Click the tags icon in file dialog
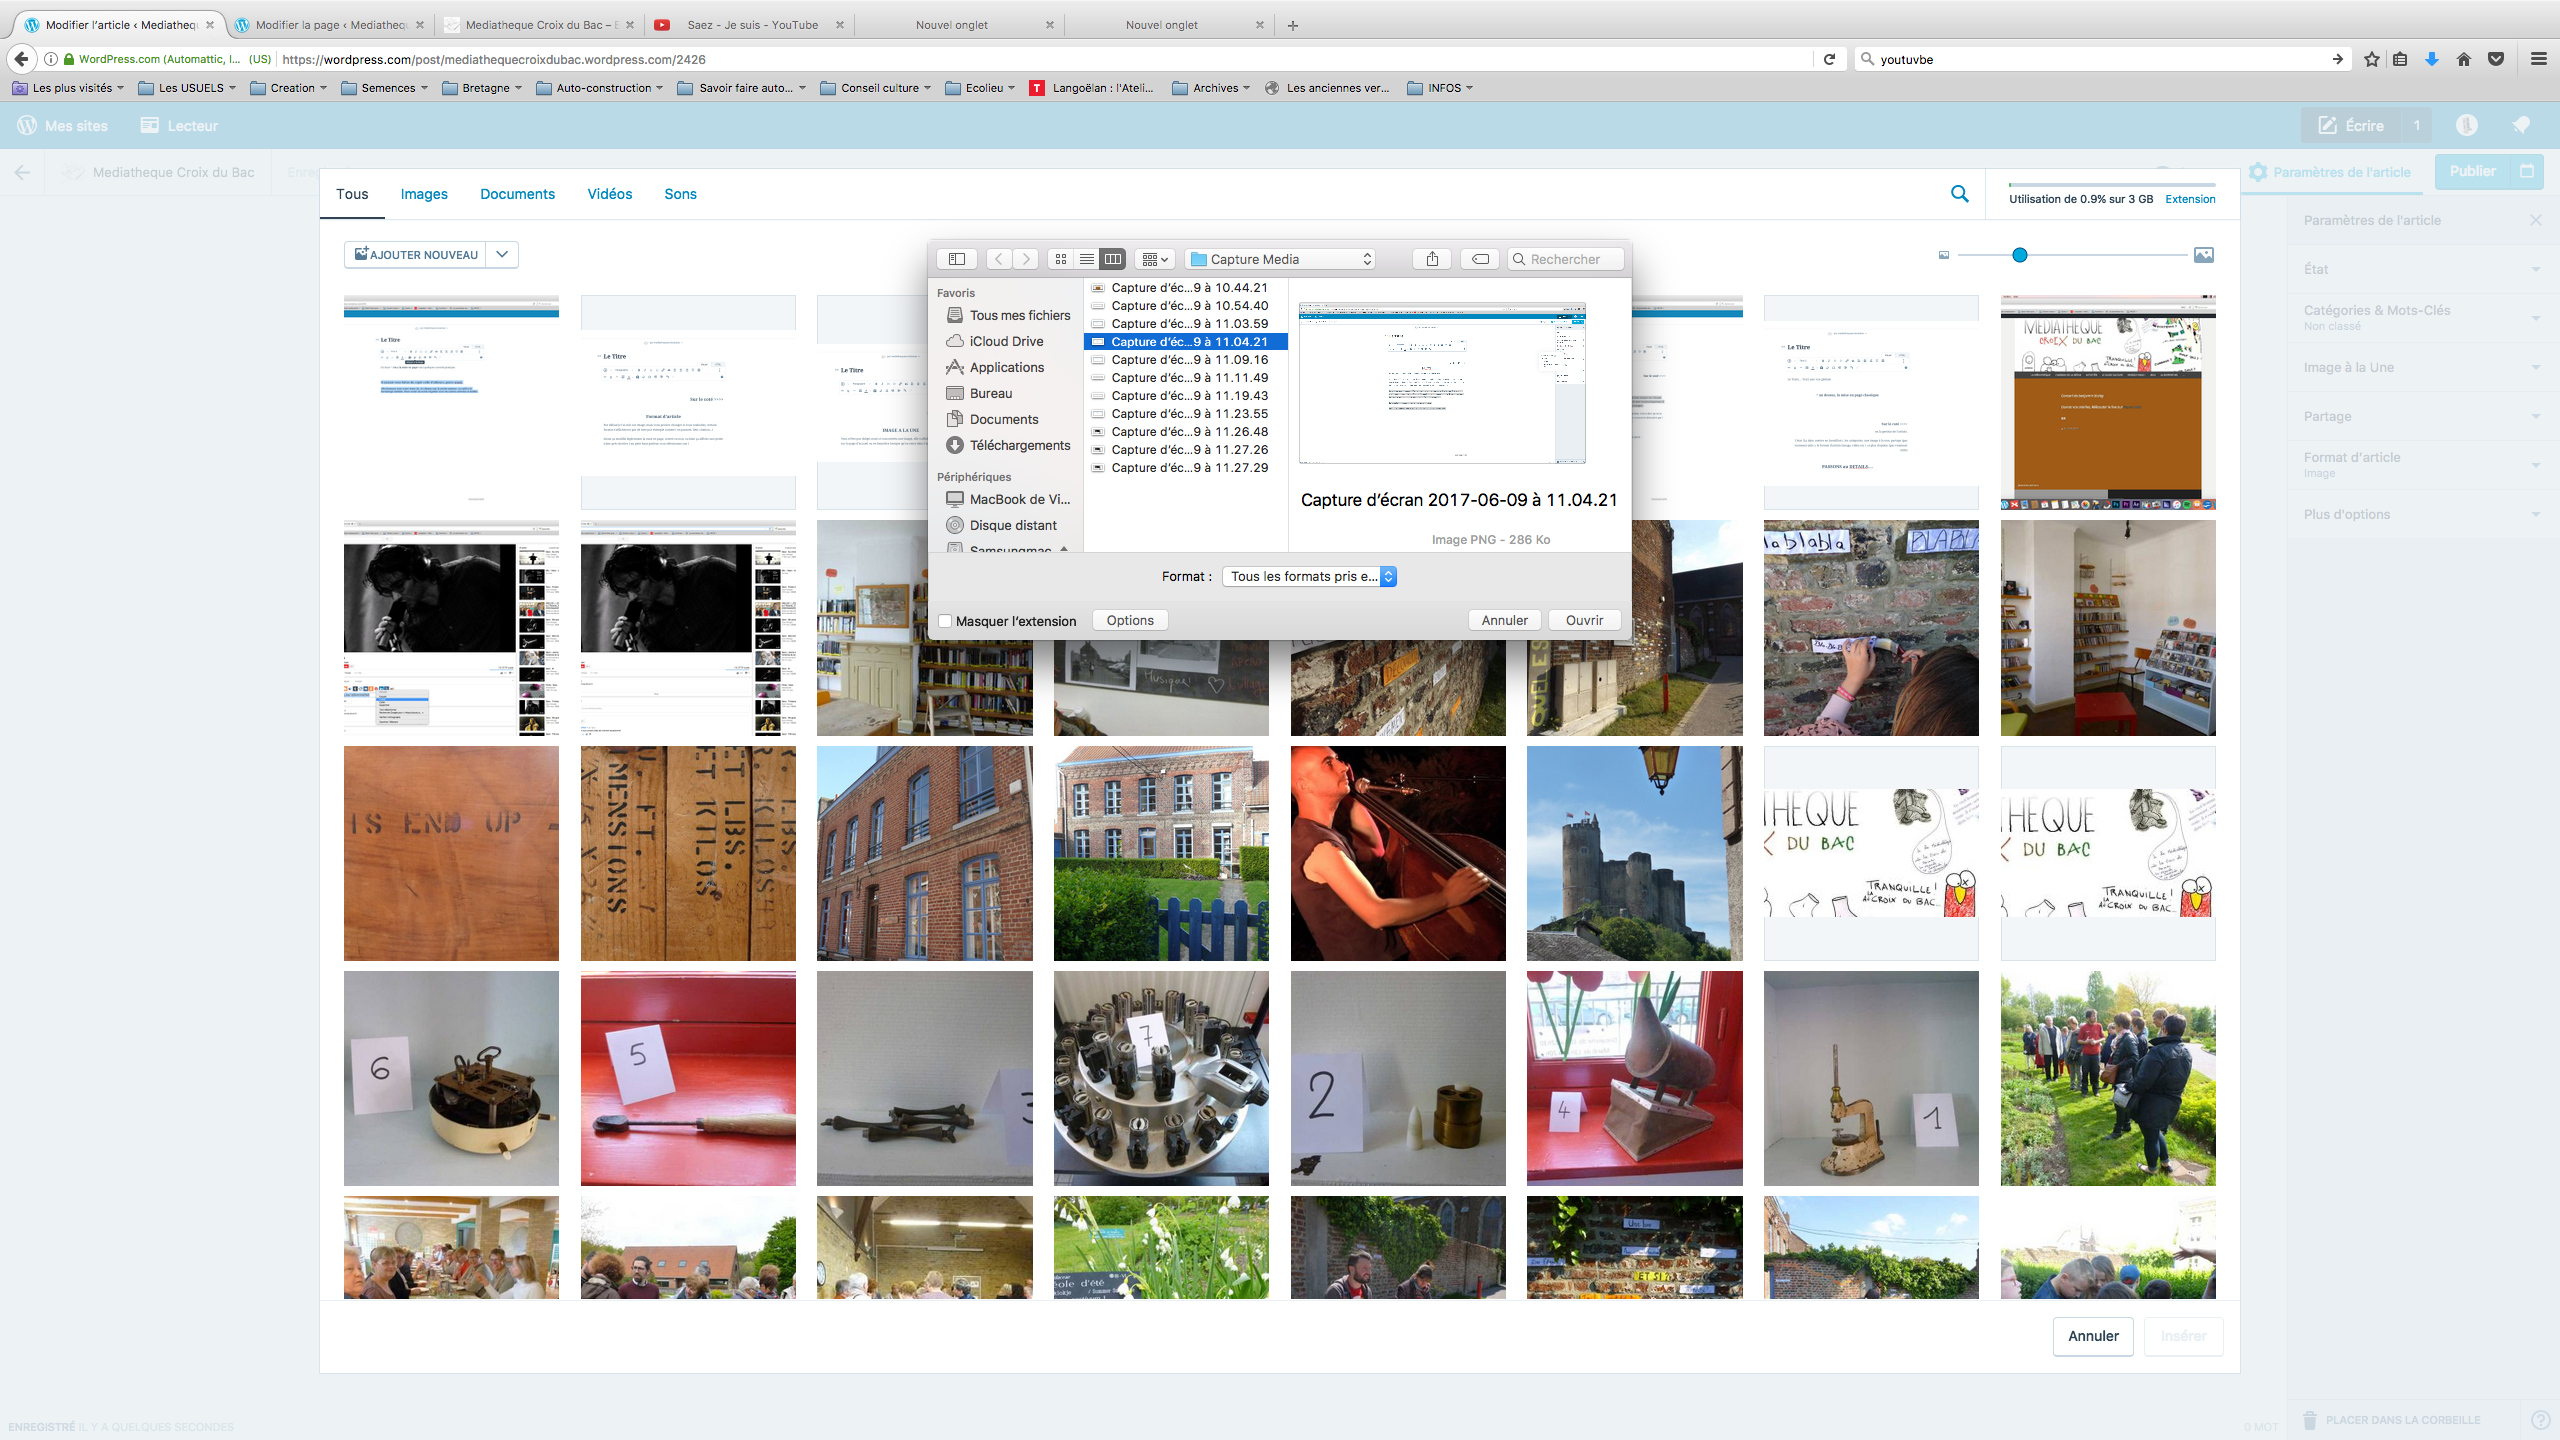 click(1480, 259)
